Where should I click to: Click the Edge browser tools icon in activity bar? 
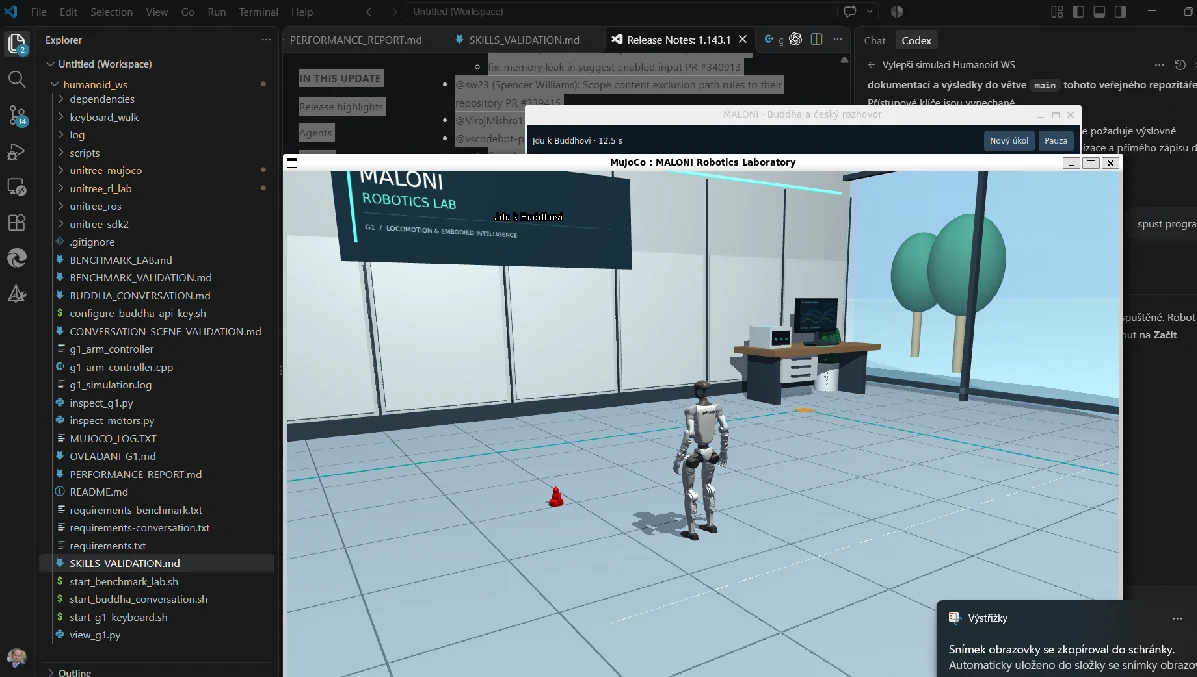pyautogui.click(x=16, y=259)
